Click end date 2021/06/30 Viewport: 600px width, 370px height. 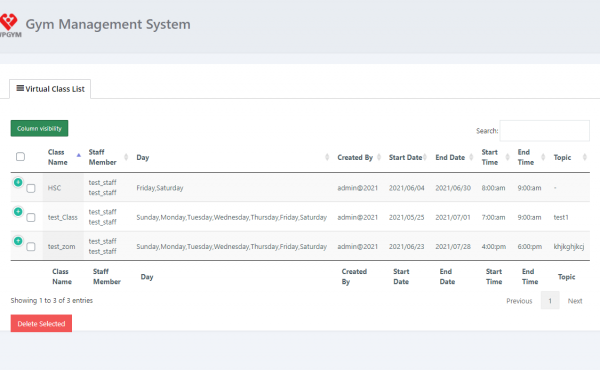(x=453, y=188)
